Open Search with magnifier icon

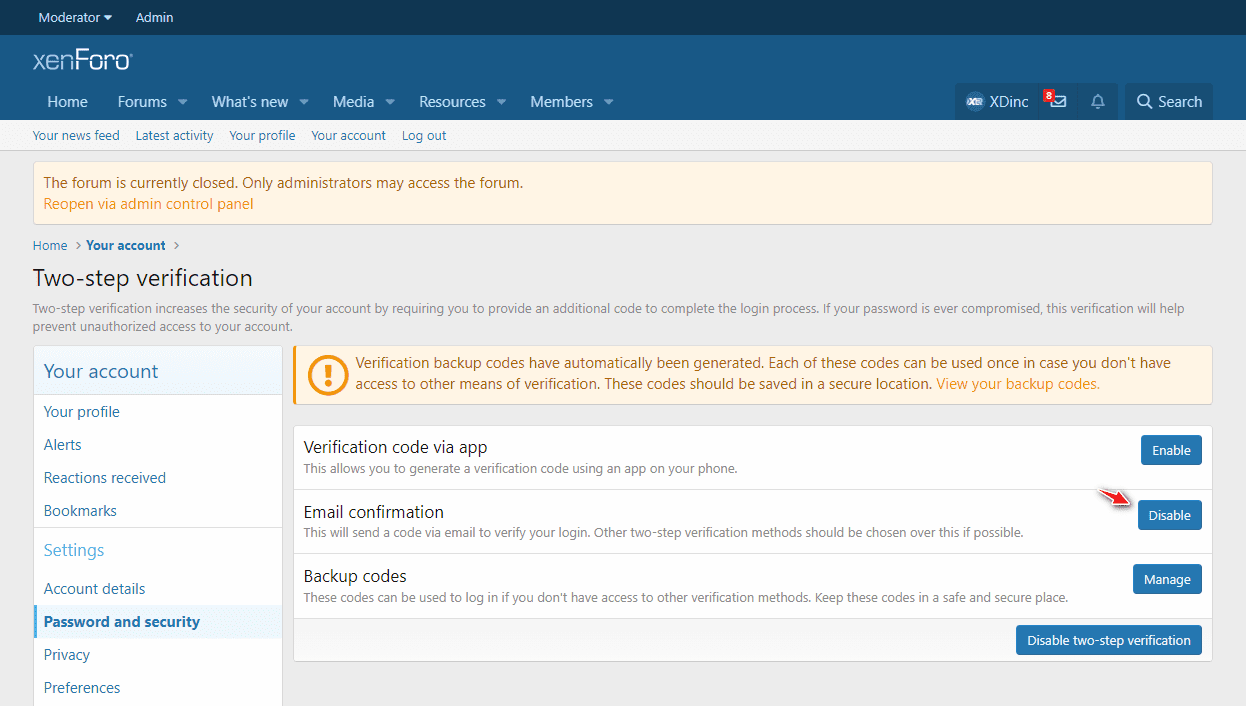(x=1169, y=102)
